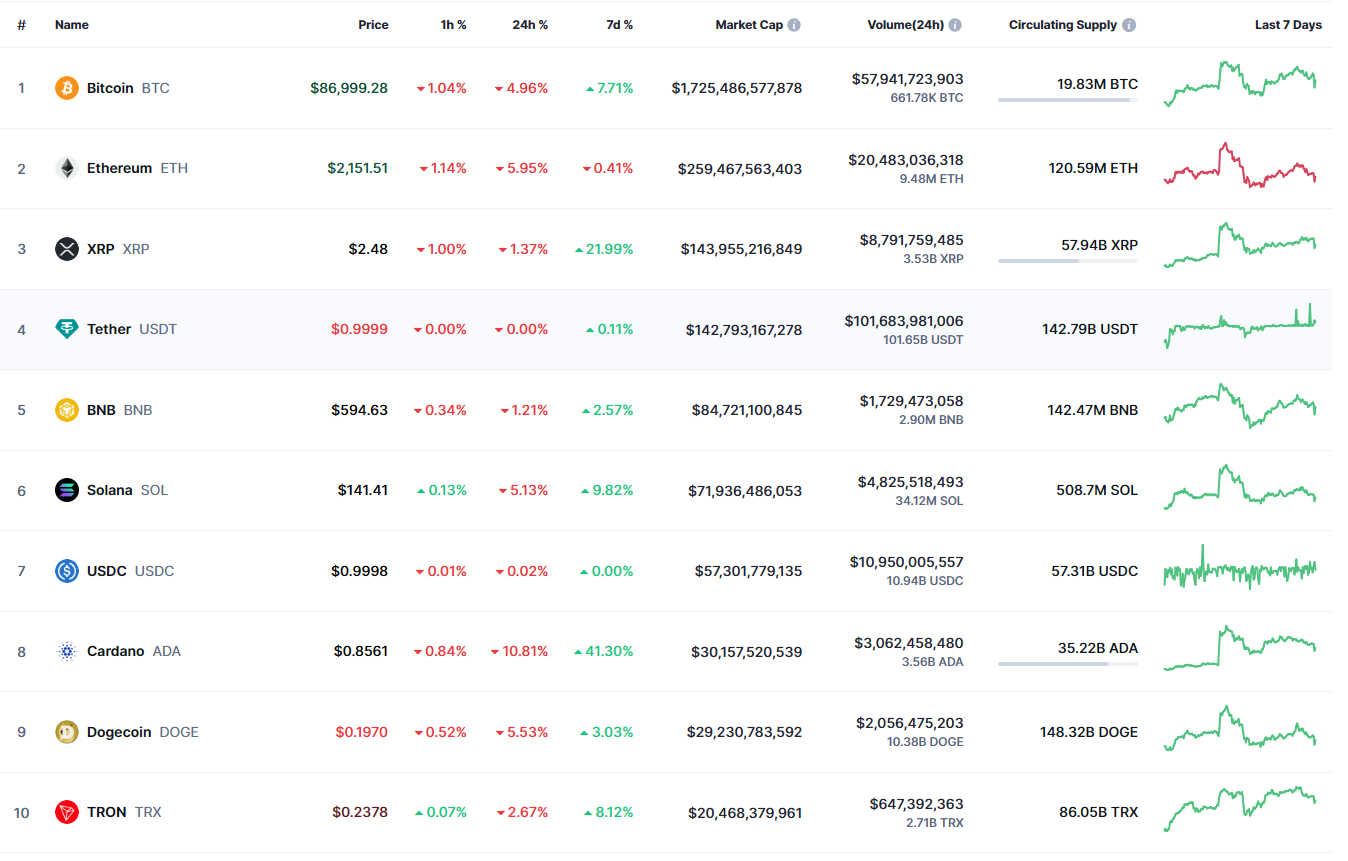
Task: Open Ethereum's red 7-day sparkline chart
Action: tap(1240, 165)
